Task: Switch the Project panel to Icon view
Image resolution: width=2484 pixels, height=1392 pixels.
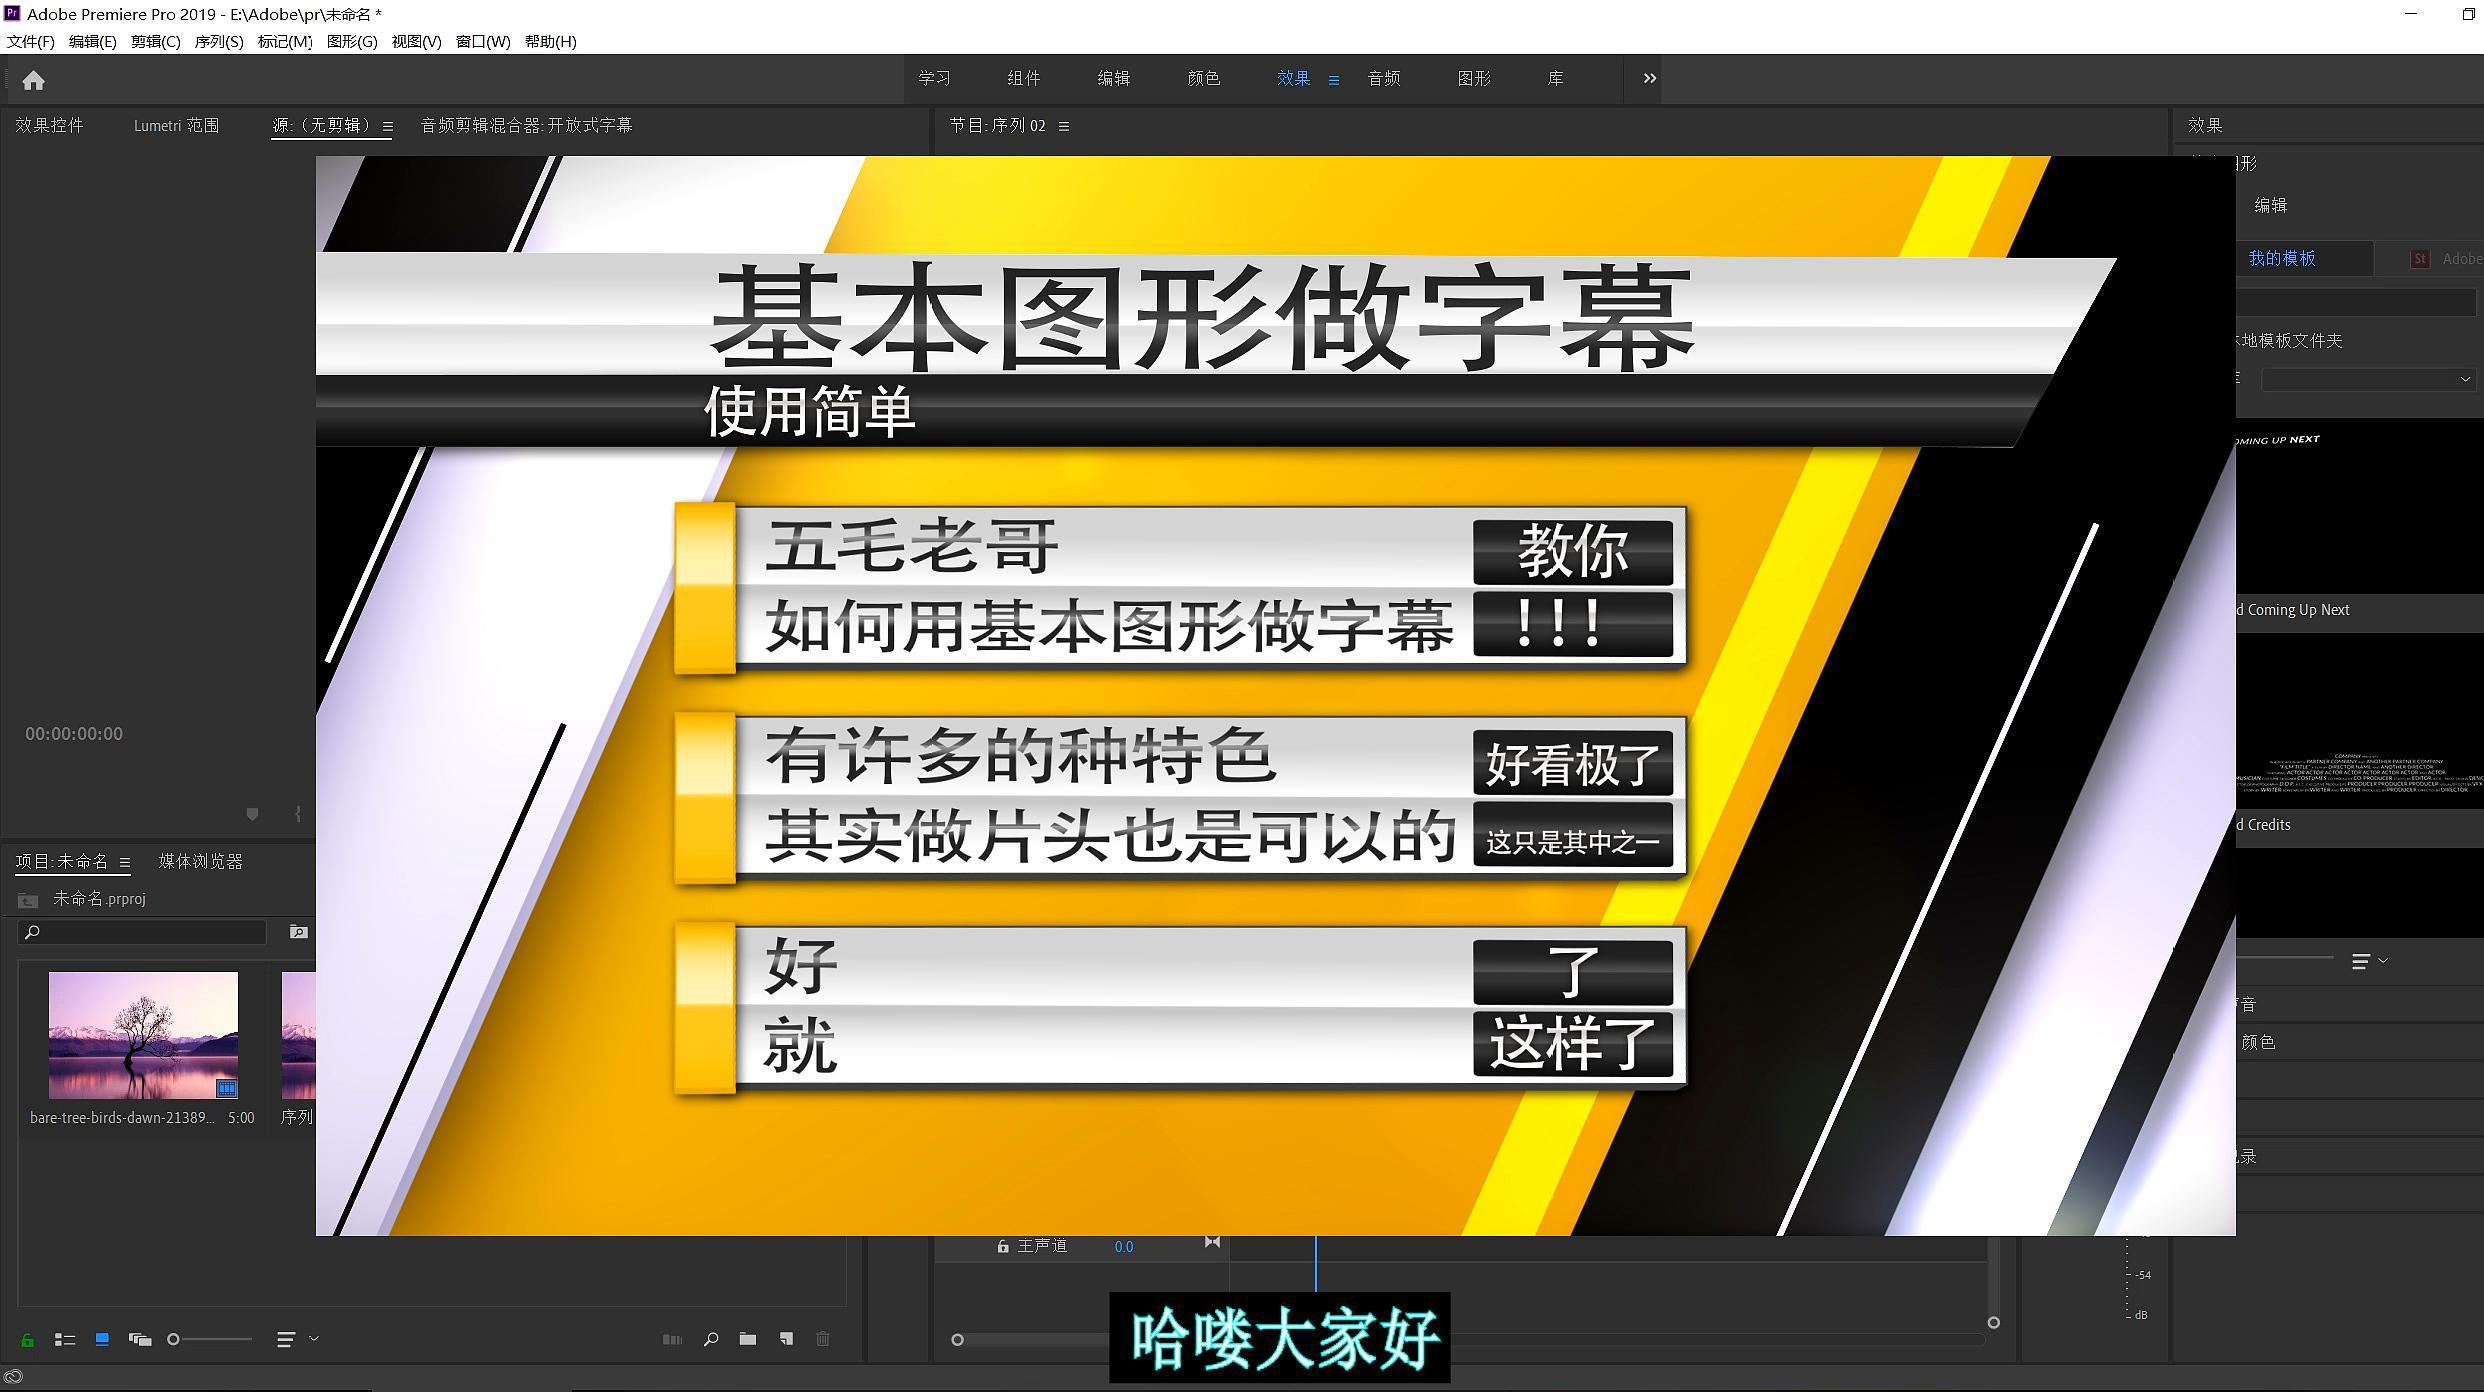Action: point(101,1340)
